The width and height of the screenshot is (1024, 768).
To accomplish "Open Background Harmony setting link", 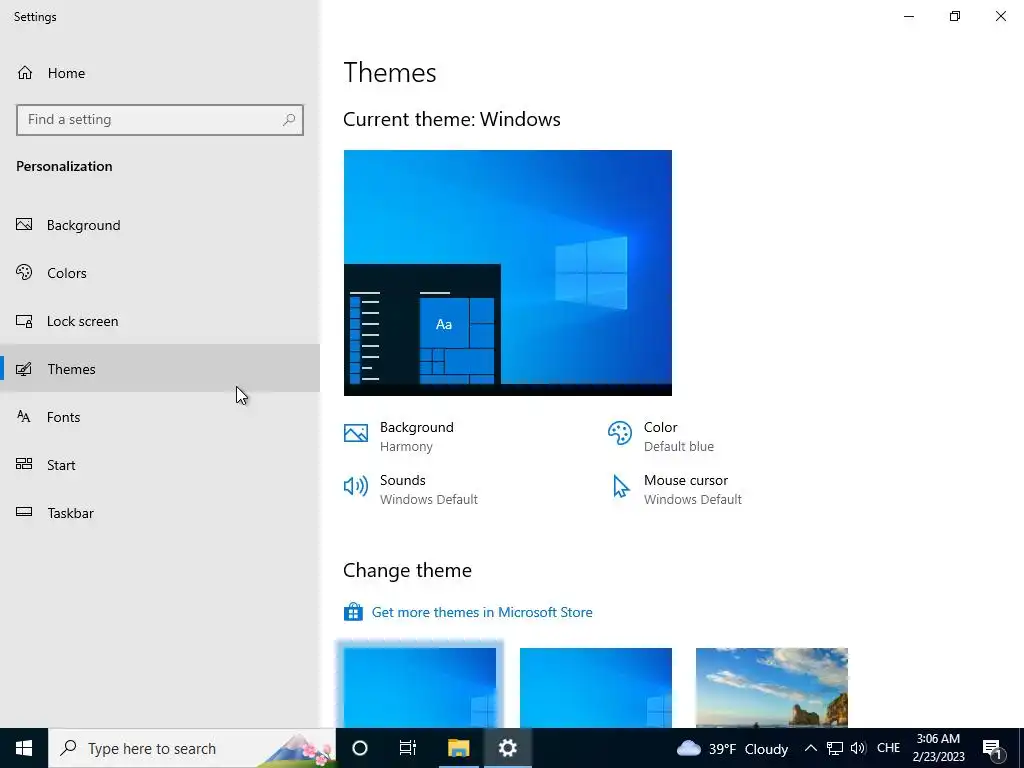I will point(399,436).
